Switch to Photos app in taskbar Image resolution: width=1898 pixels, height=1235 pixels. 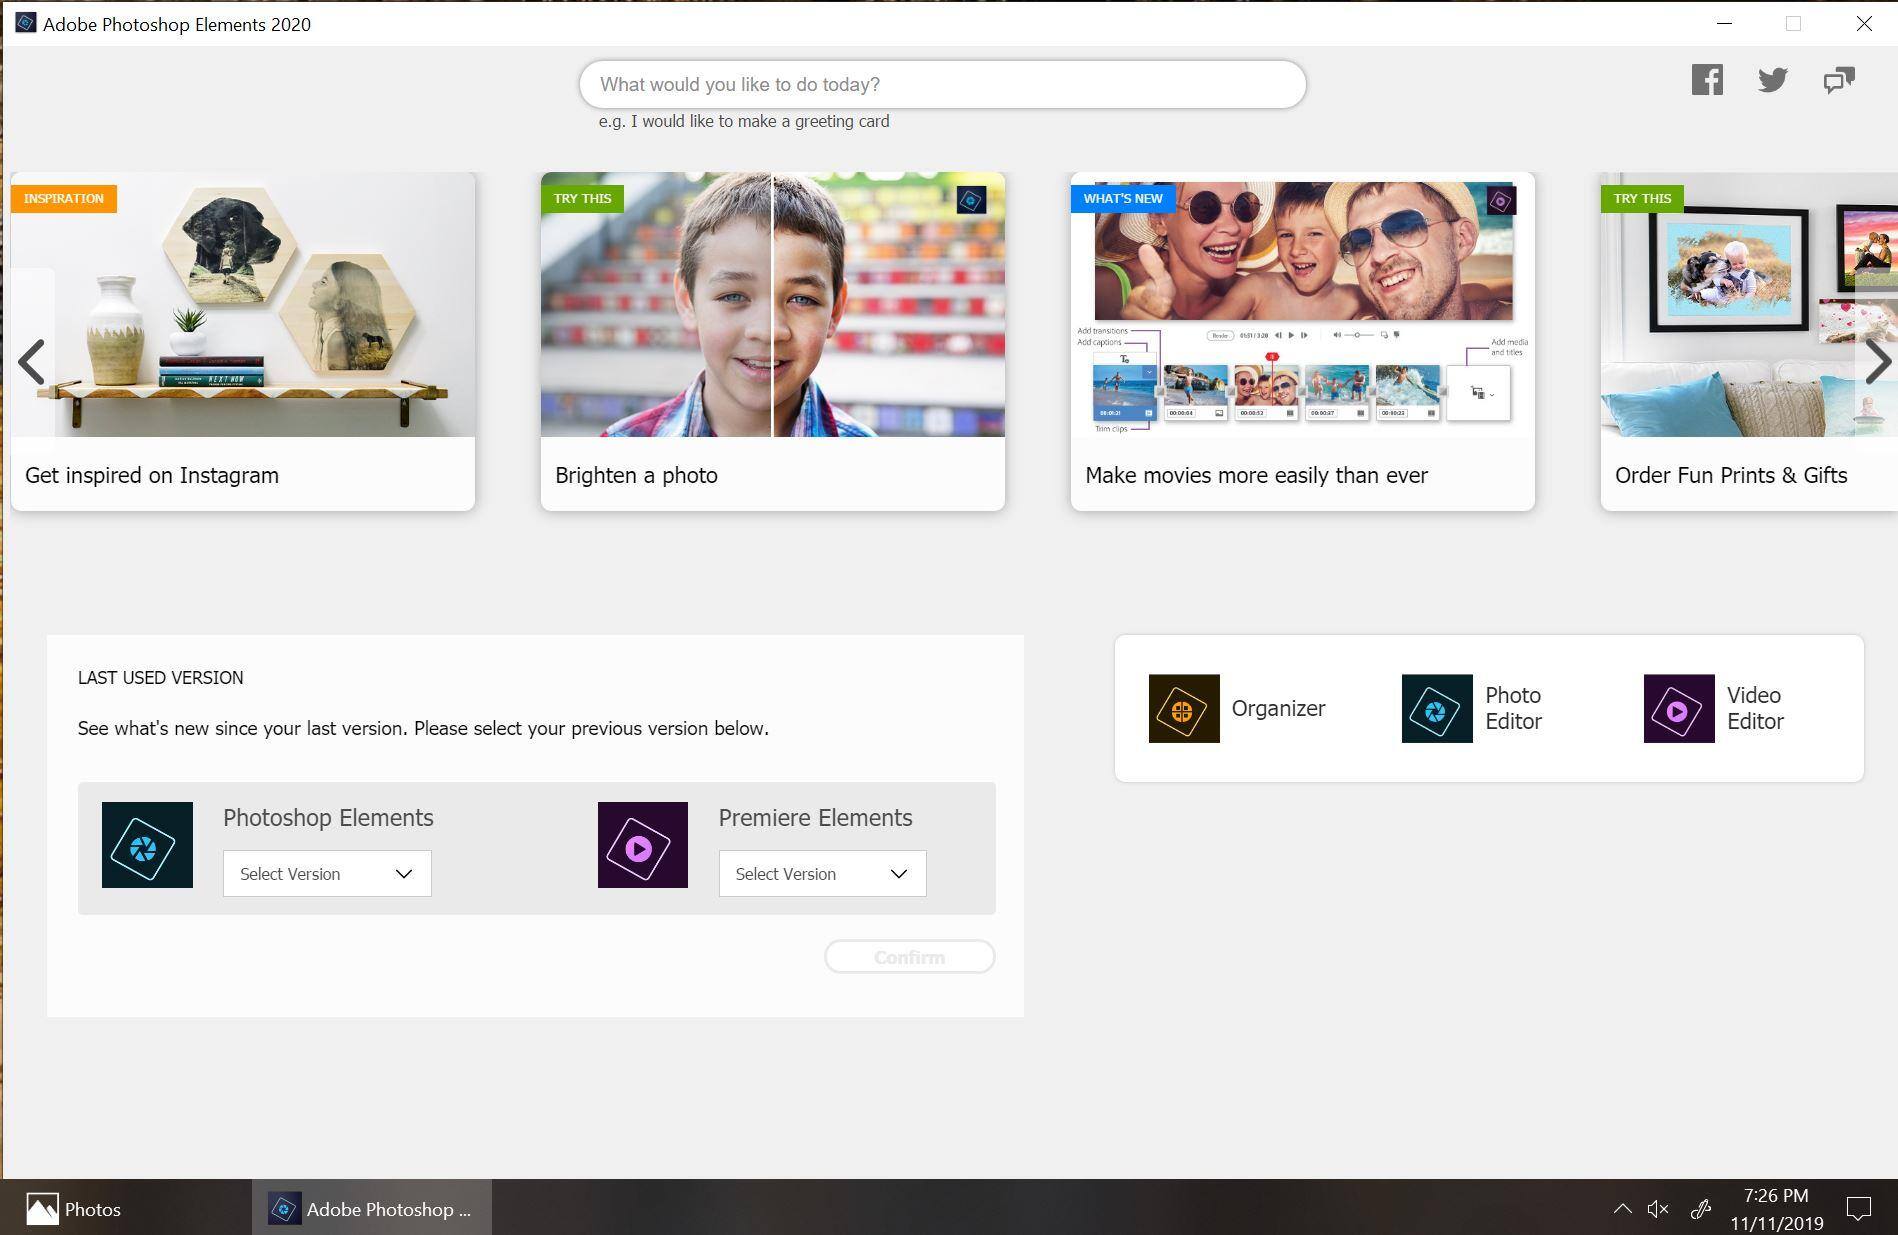click(x=75, y=1209)
